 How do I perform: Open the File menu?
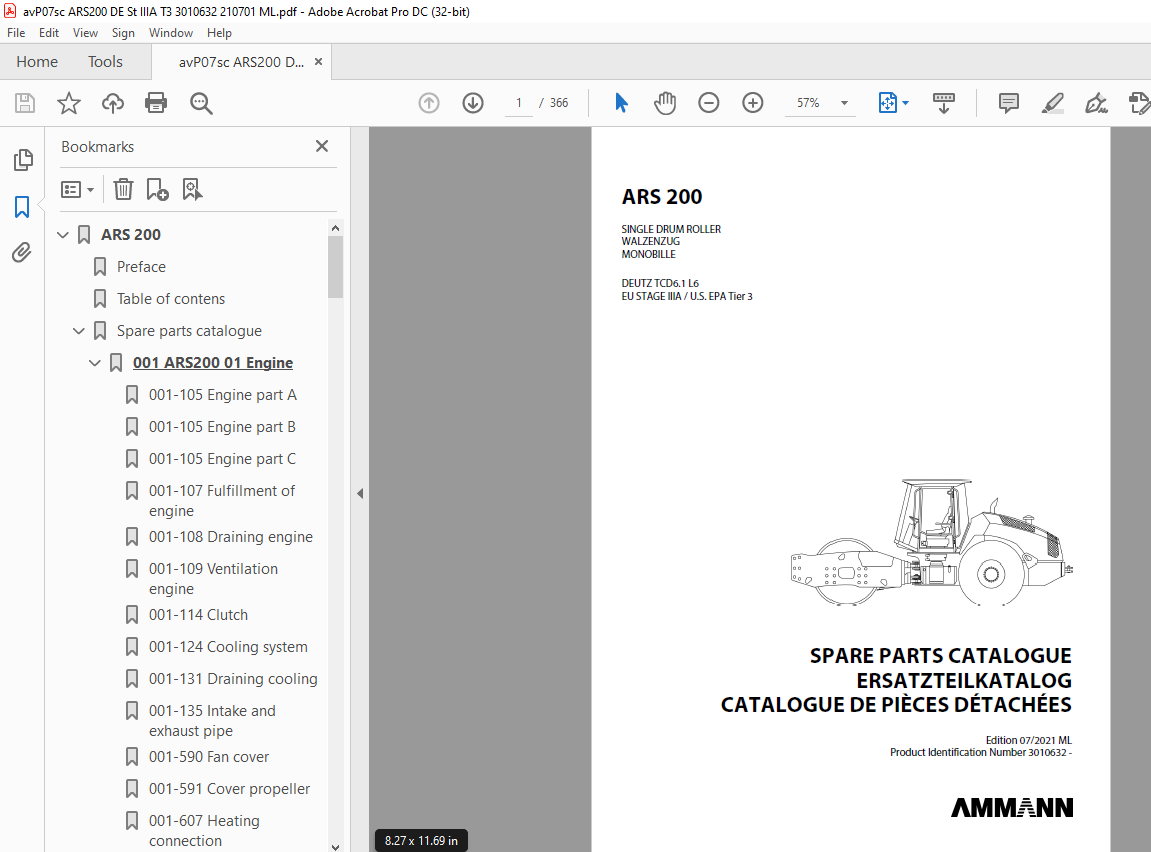[16, 33]
